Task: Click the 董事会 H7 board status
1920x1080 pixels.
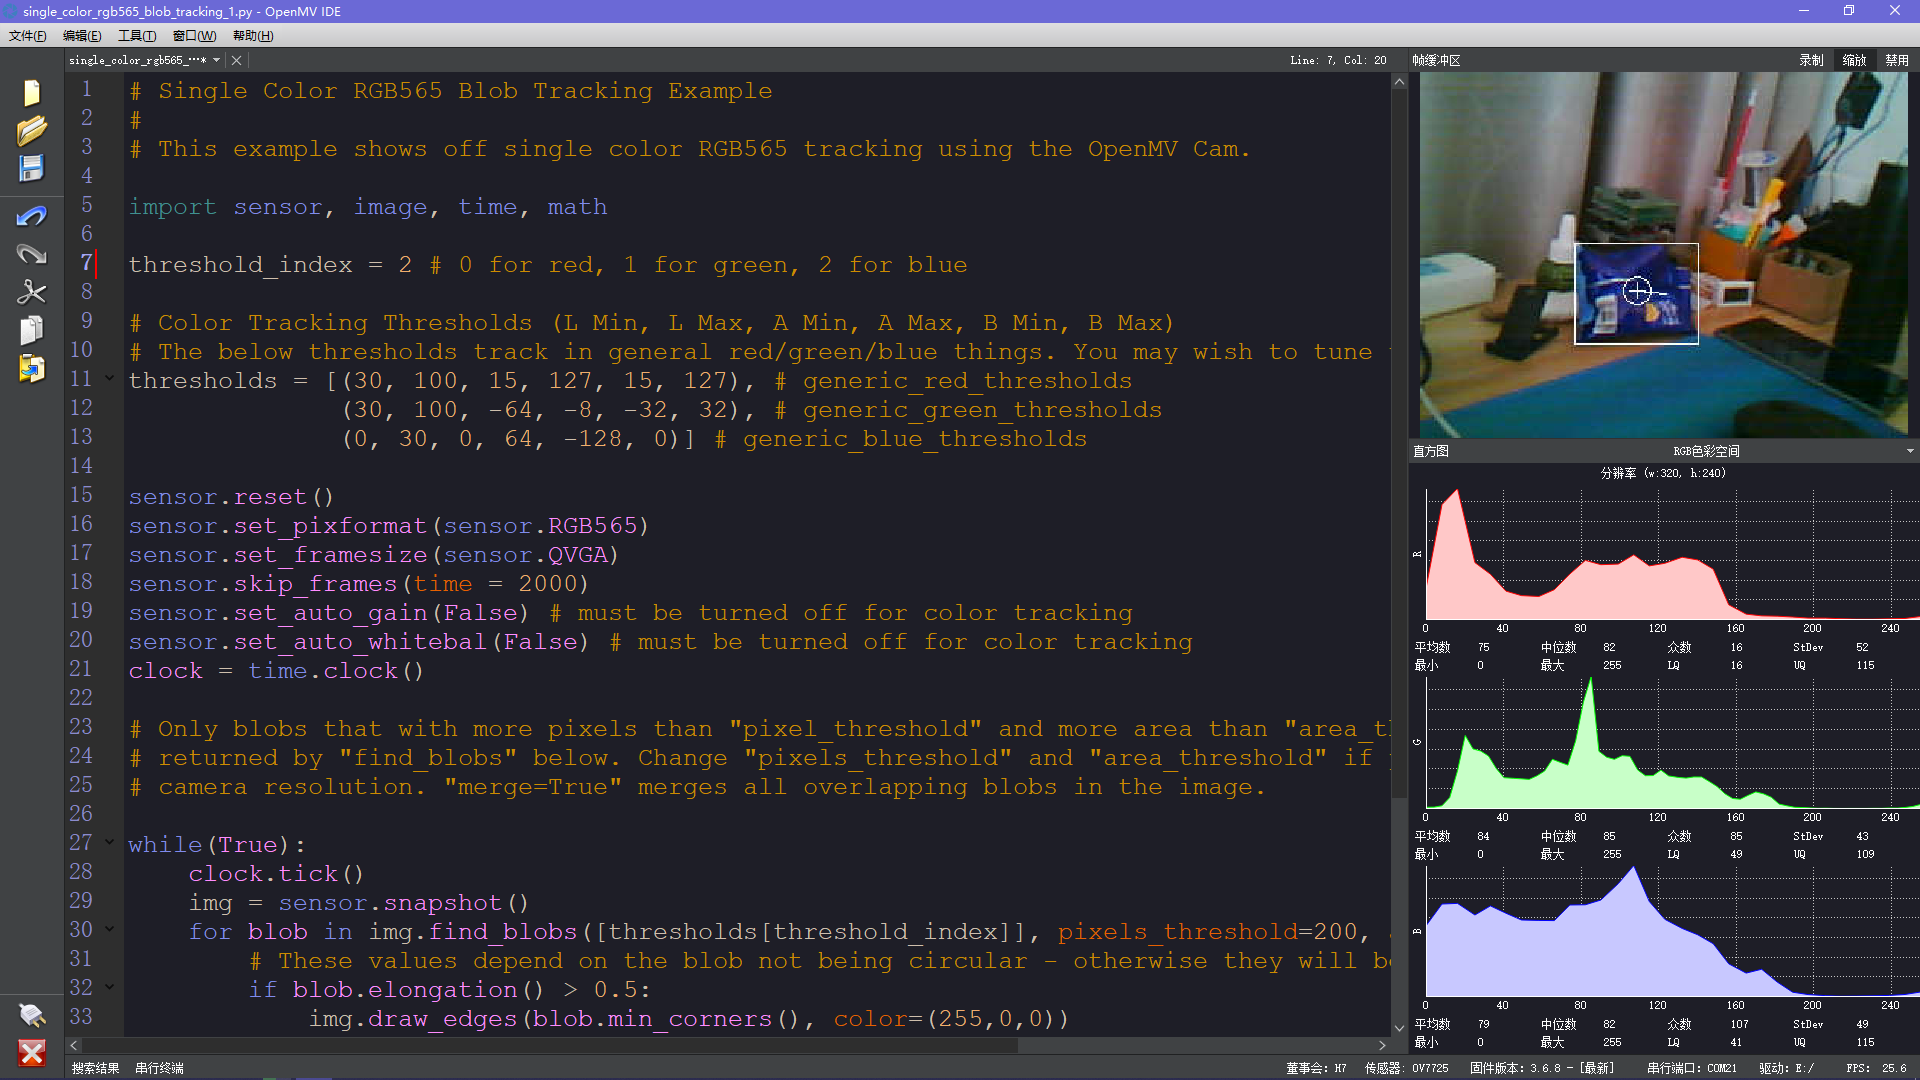Action: coord(1316,1069)
